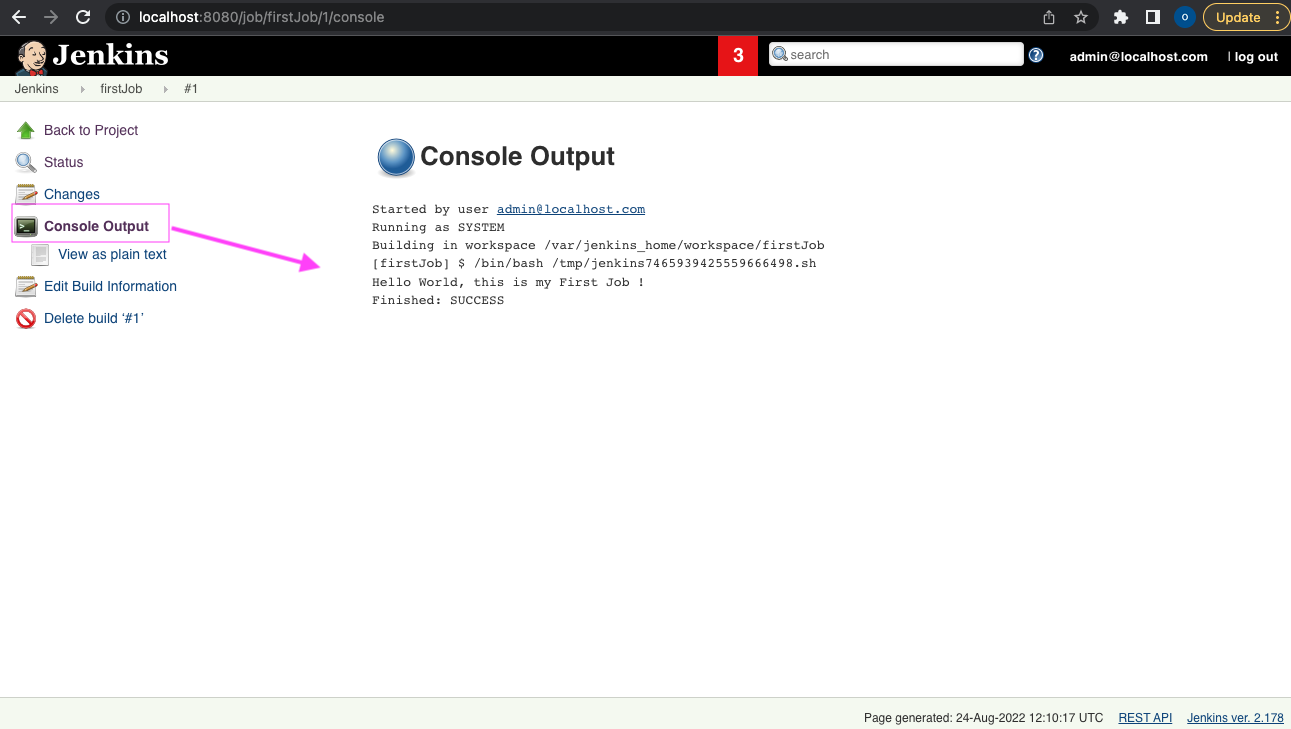This screenshot has width=1291, height=729.
Task: Click the Edit Build Information icon
Action: tap(26, 286)
